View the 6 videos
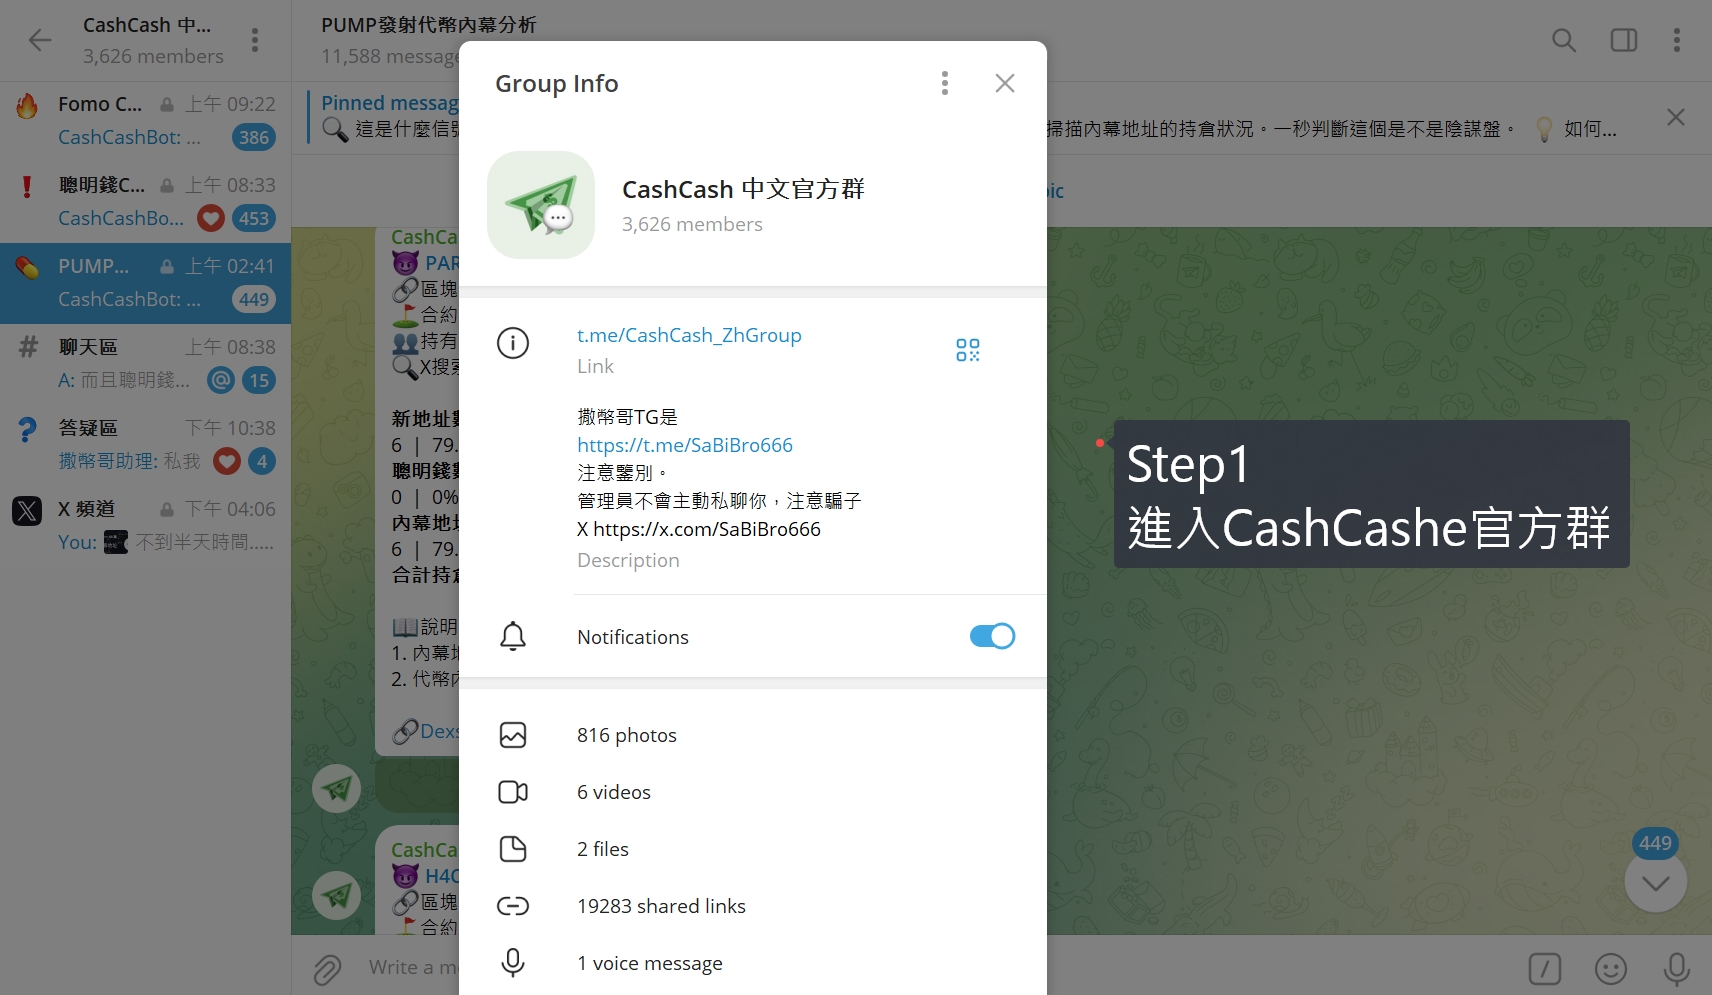Screen dimensions: 1712x995 point(613,792)
